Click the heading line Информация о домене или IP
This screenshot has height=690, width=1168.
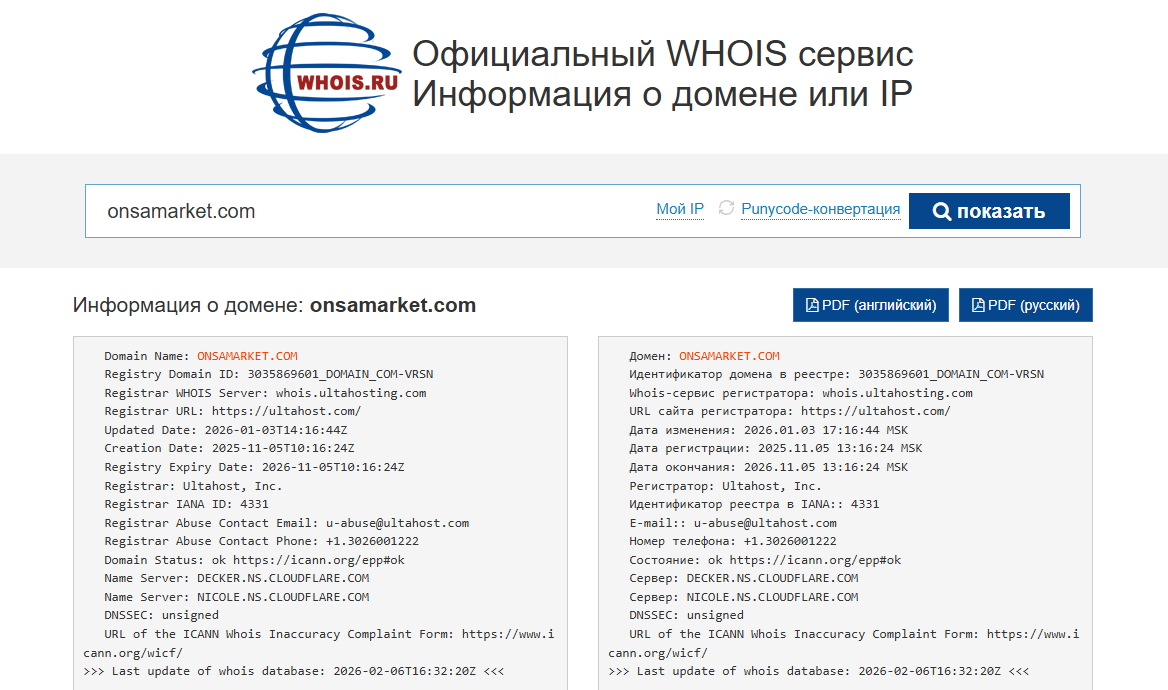point(662,94)
